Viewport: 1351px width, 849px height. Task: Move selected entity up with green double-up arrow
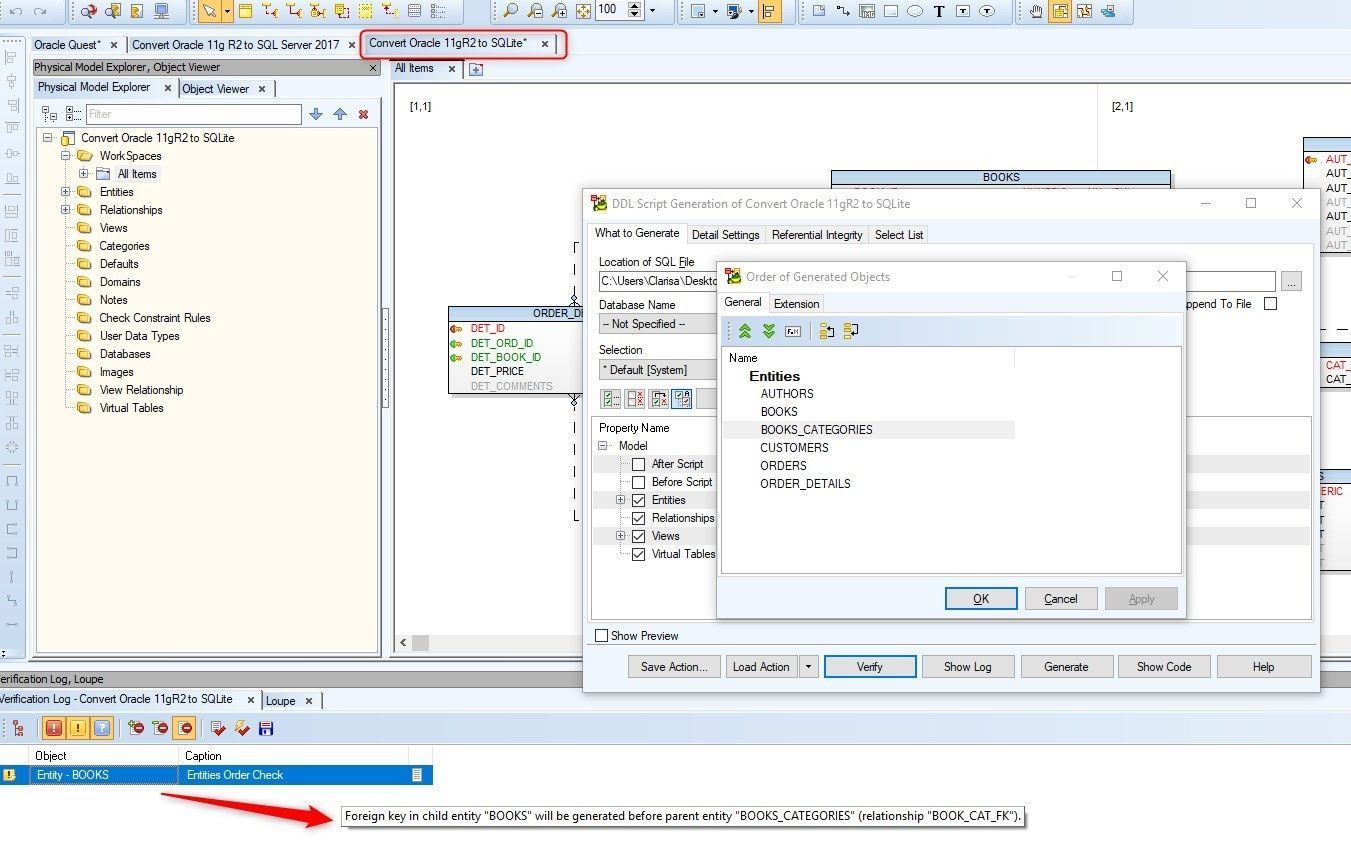point(745,331)
